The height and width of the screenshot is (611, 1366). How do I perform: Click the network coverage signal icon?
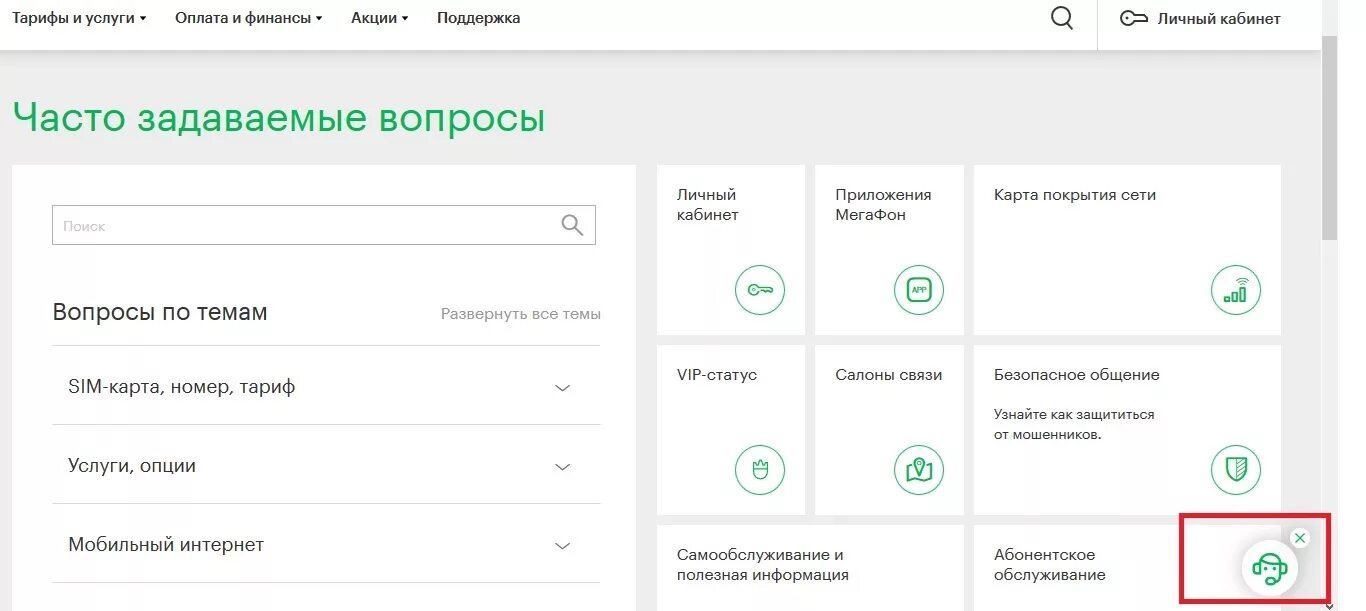[1236, 290]
